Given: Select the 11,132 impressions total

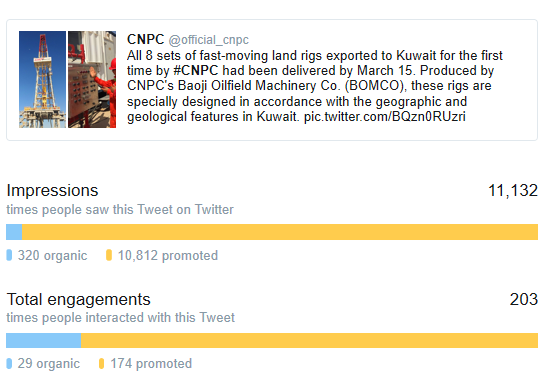Looking at the screenshot, I should (513, 191).
